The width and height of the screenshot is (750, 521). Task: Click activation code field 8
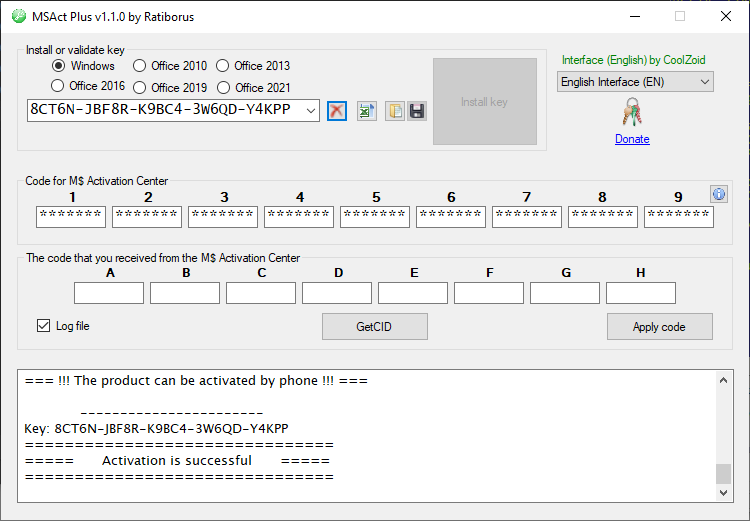[603, 217]
